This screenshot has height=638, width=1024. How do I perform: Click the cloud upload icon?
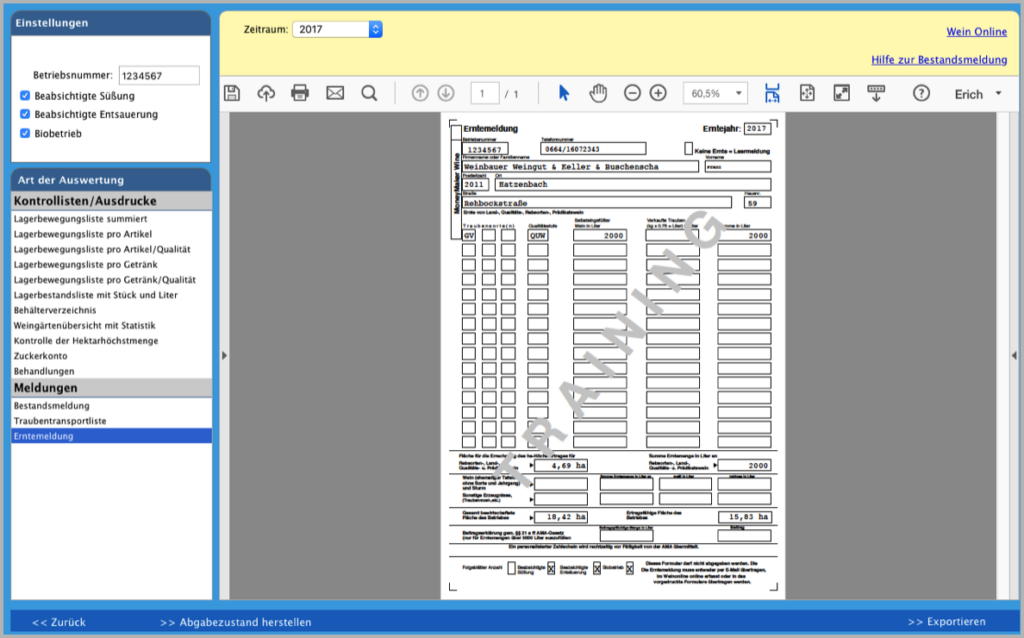click(x=266, y=93)
